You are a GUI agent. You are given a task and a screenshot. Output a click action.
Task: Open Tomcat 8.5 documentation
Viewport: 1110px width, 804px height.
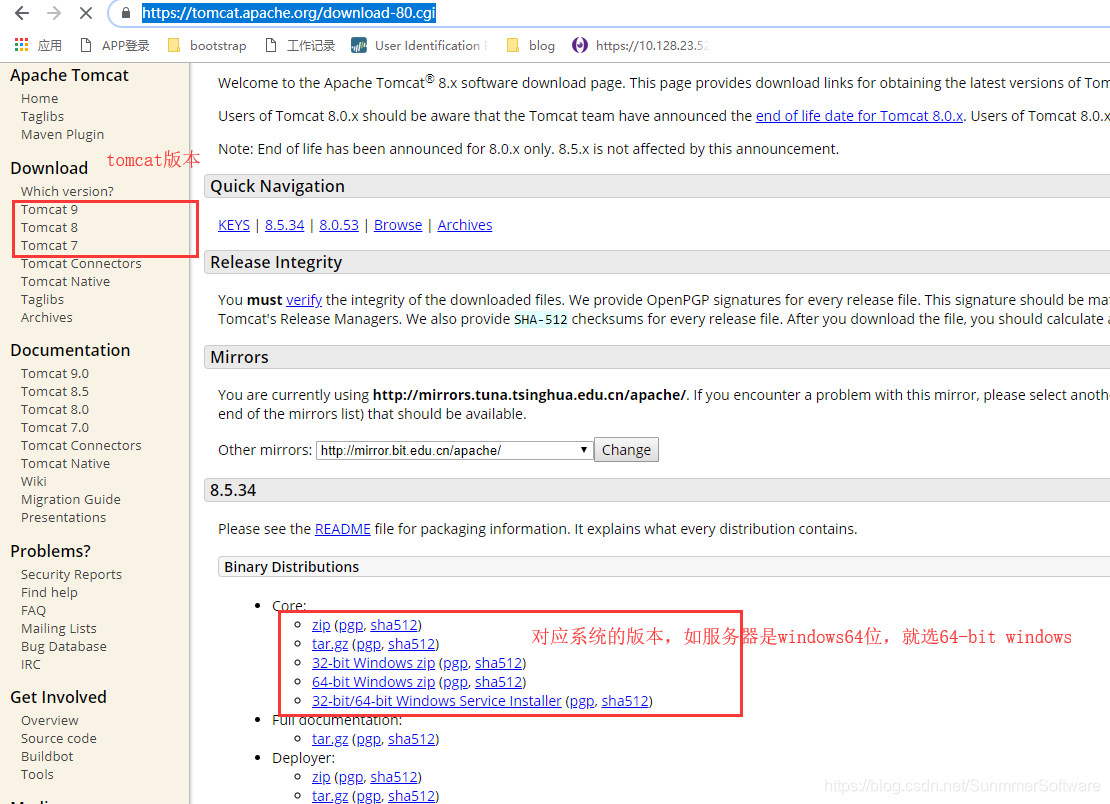(55, 391)
